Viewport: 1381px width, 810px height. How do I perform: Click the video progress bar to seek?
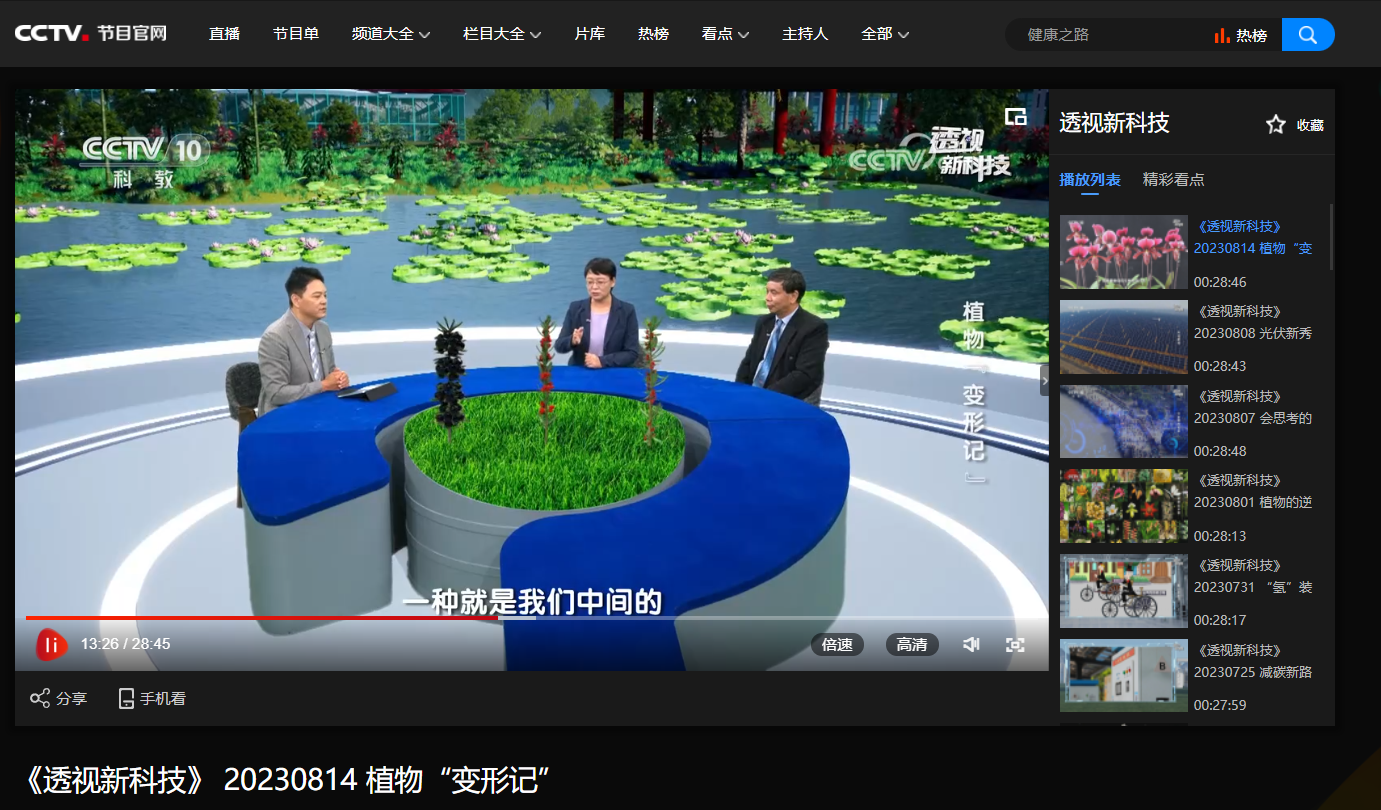tap(700, 618)
